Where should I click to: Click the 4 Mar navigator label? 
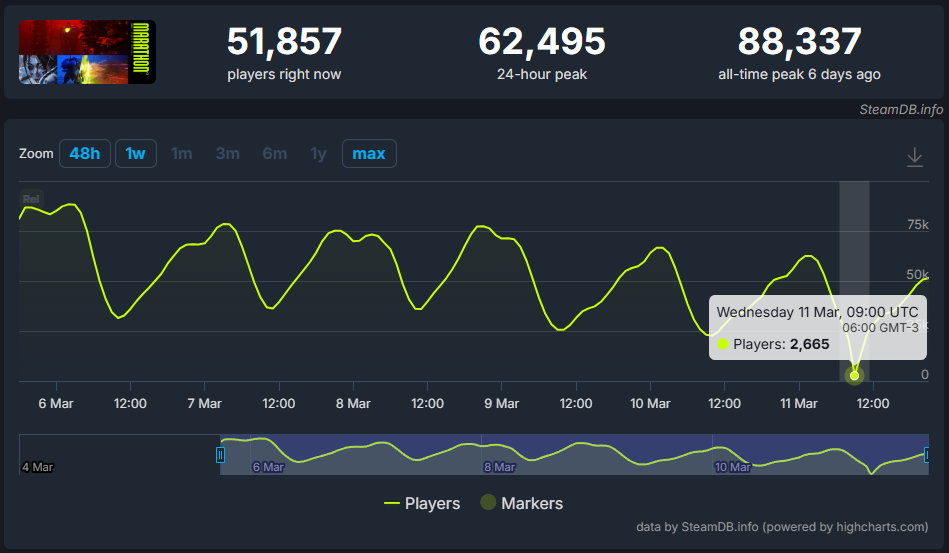click(38, 467)
